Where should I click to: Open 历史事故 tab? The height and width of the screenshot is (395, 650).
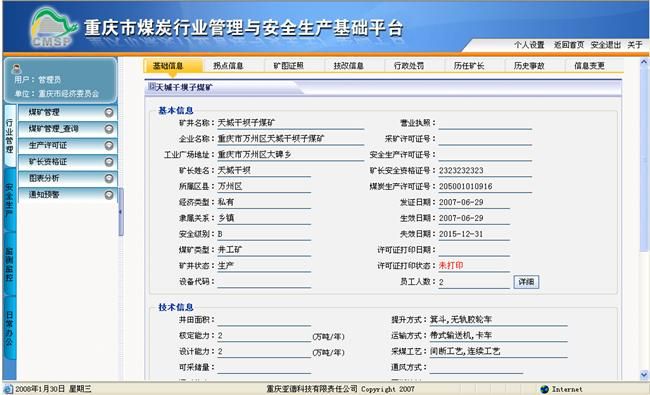(x=529, y=66)
